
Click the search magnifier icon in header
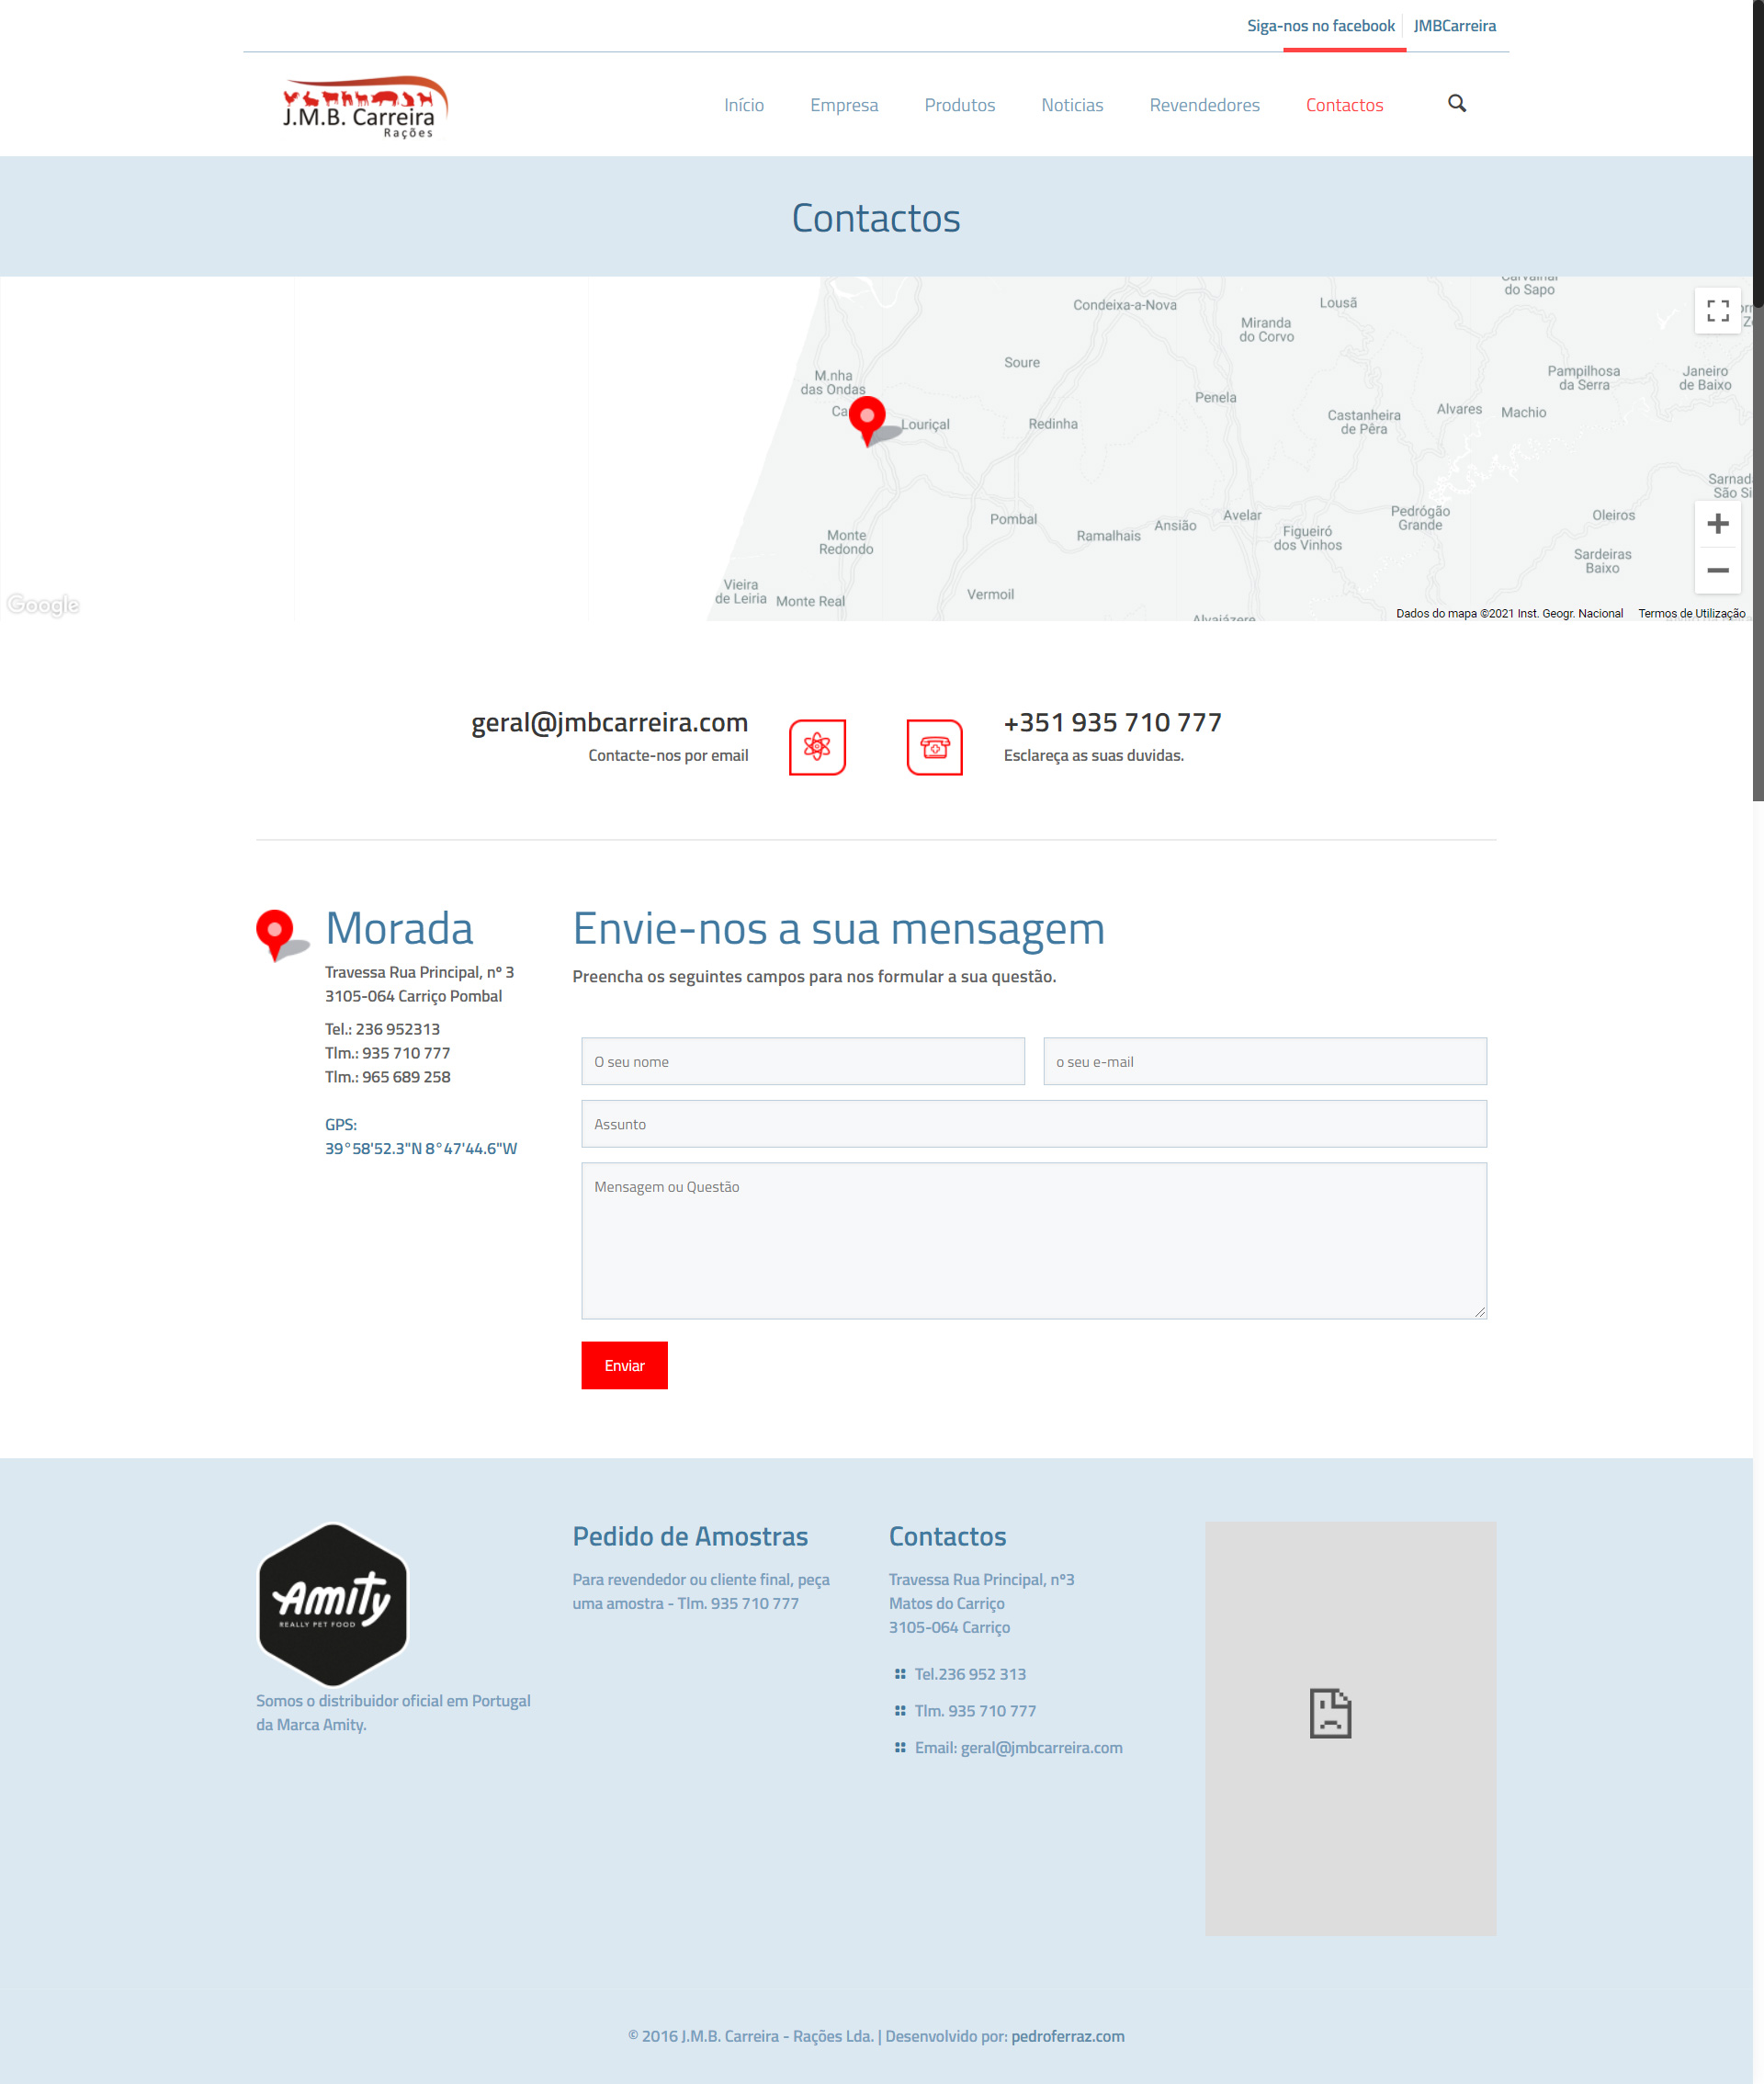1457,104
